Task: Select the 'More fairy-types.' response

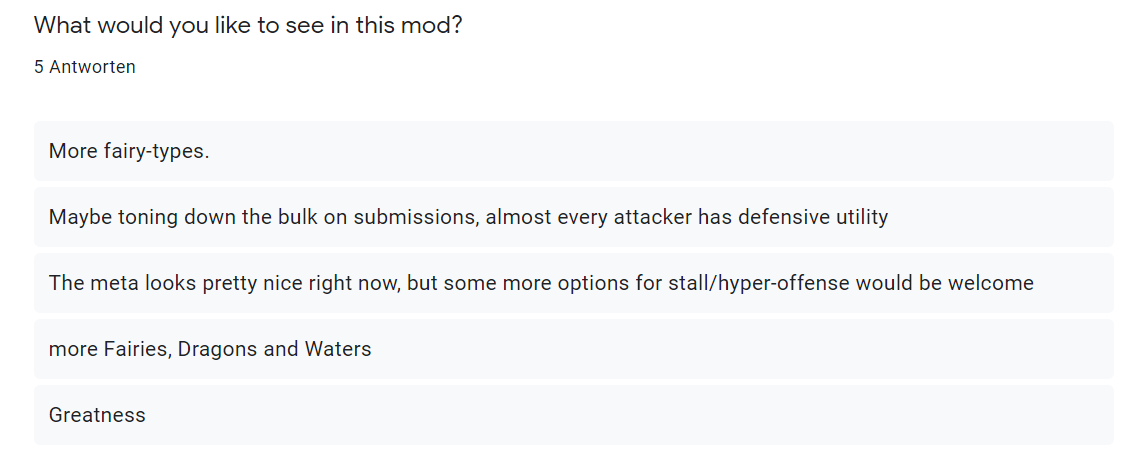Action: click(573, 151)
